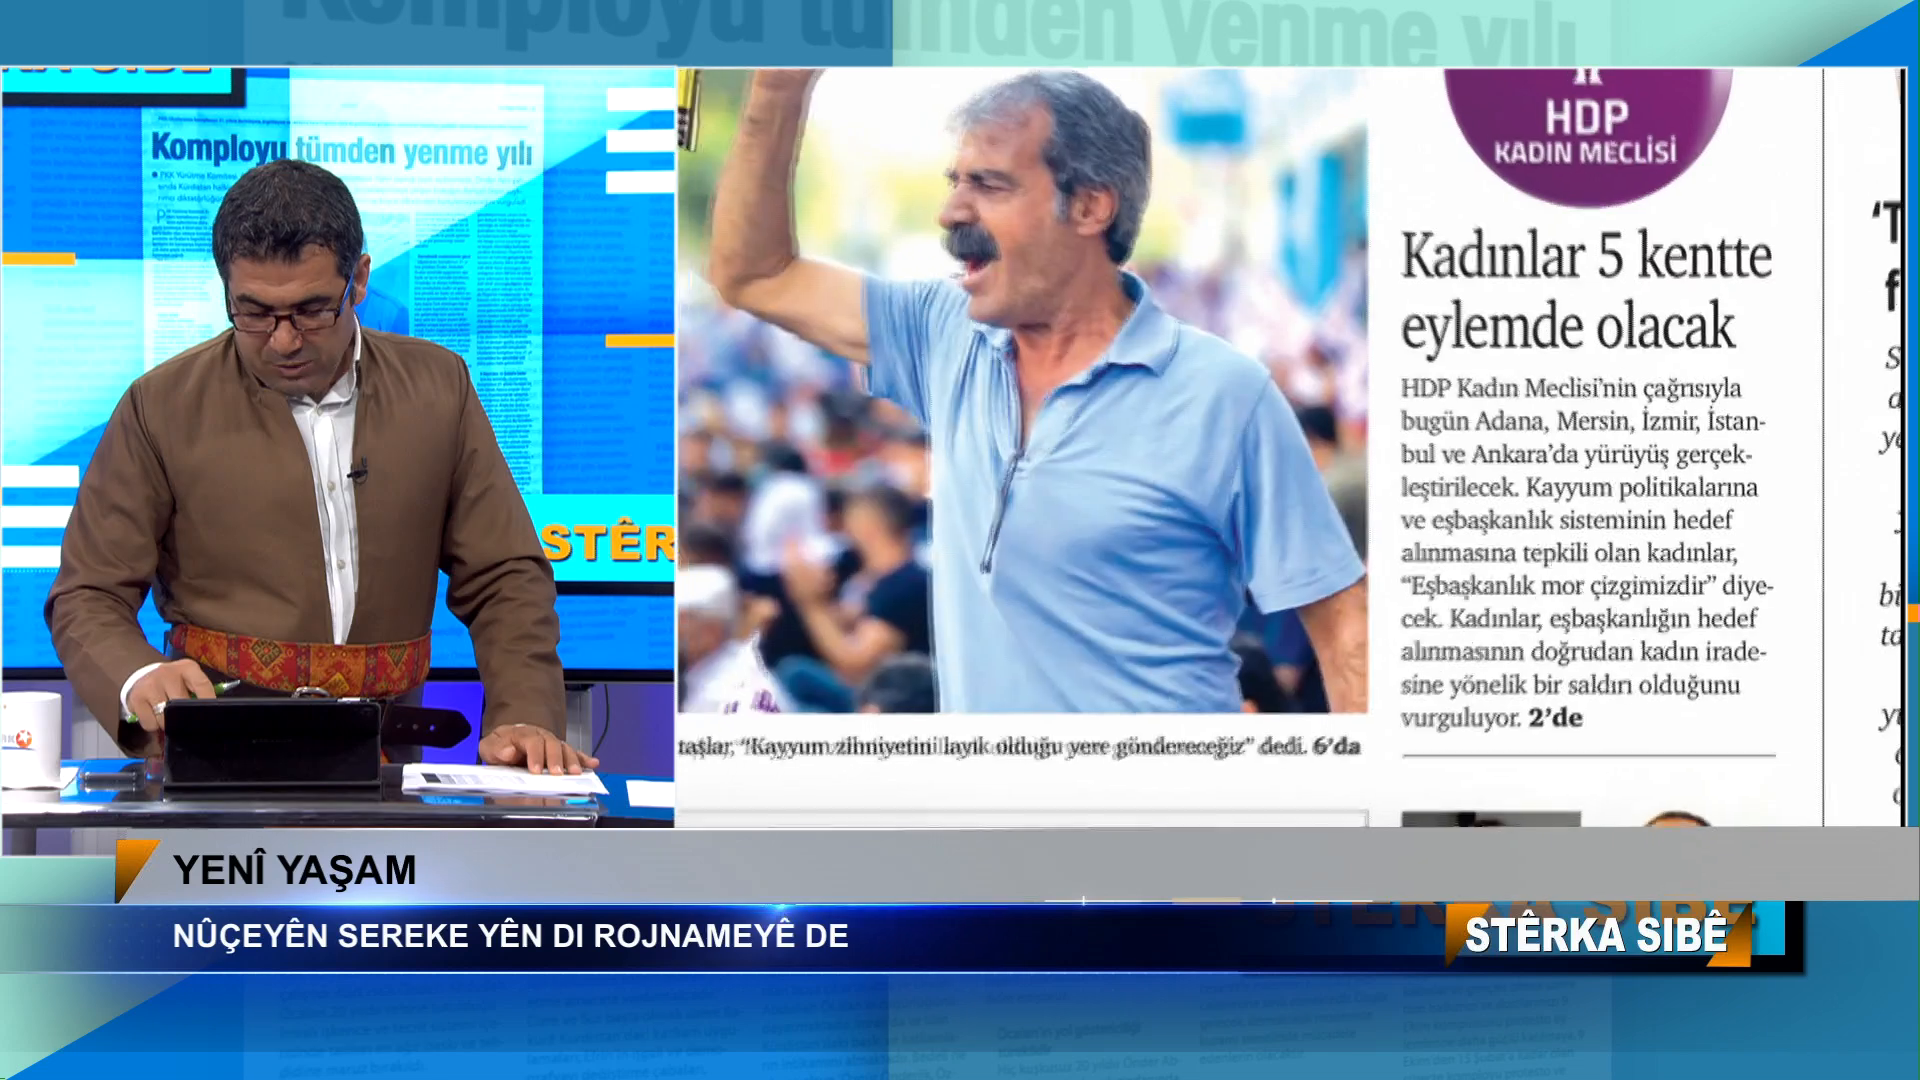1920x1080 pixels.
Task: Click the headline Kadınlar 5 kentte eylemde olacak
Action: (x=1585, y=292)
